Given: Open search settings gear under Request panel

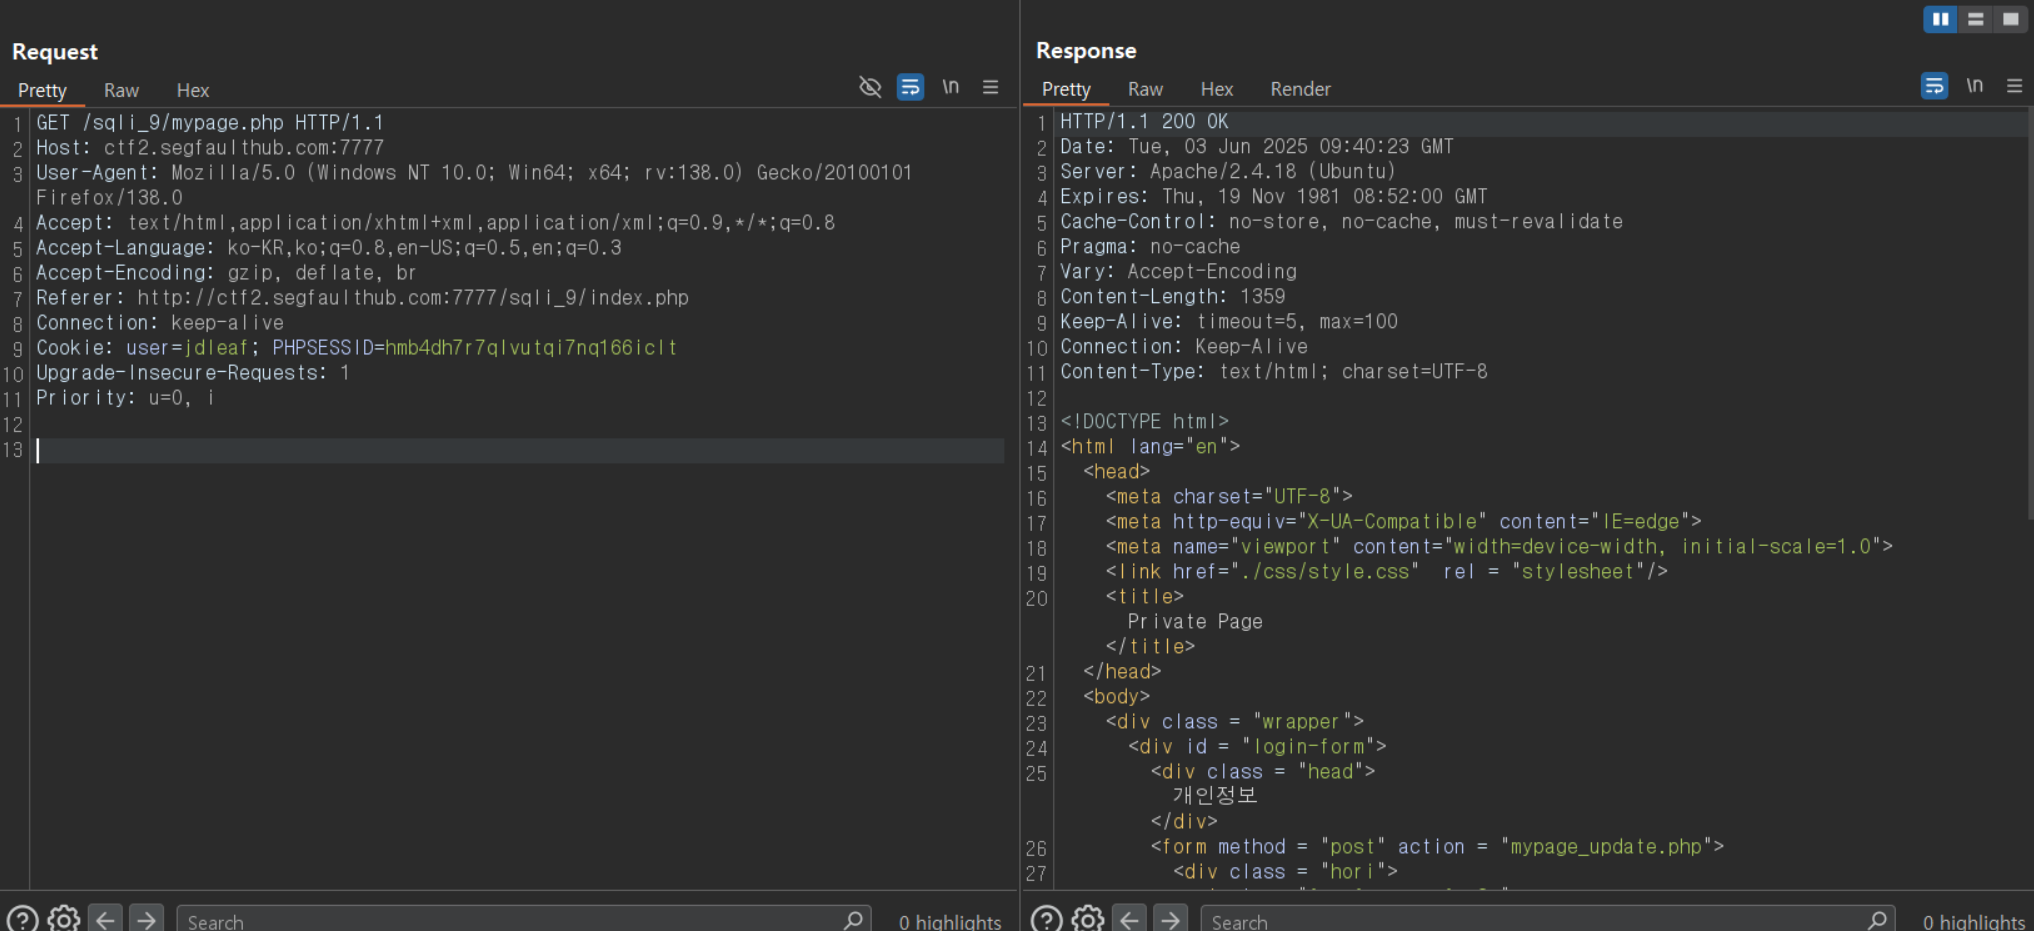Looking at the screenshot, I should coord(64,919).
